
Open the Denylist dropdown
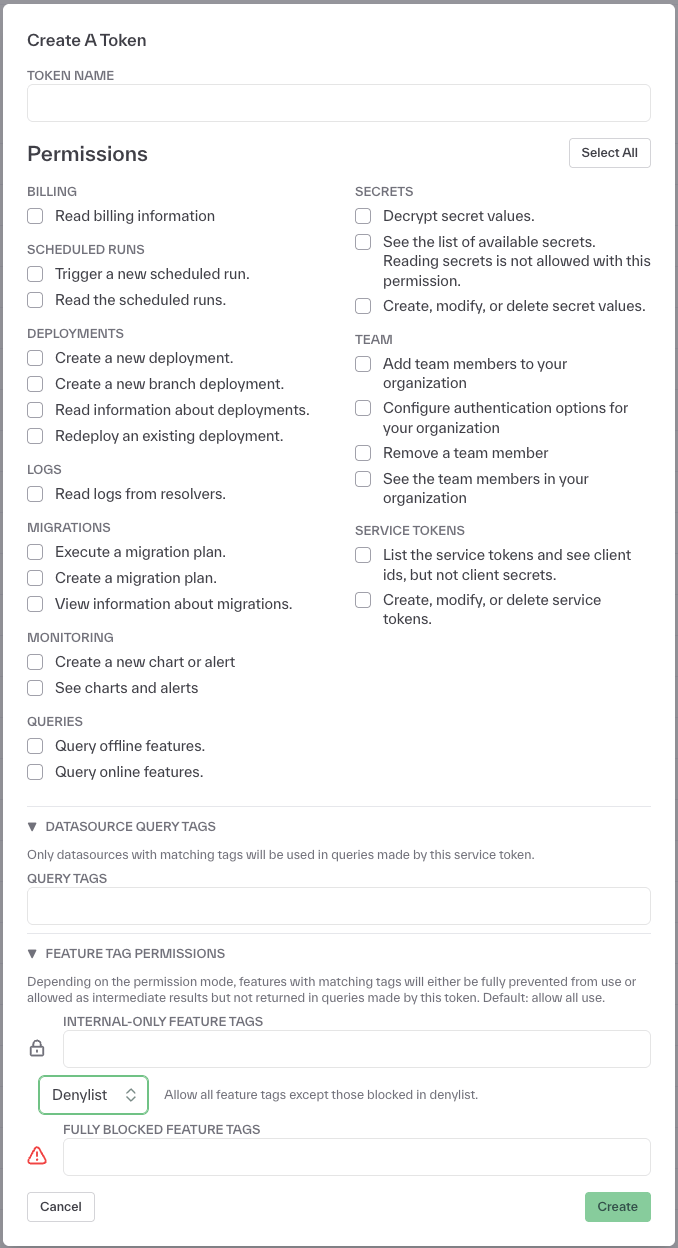click(93, 1095)
